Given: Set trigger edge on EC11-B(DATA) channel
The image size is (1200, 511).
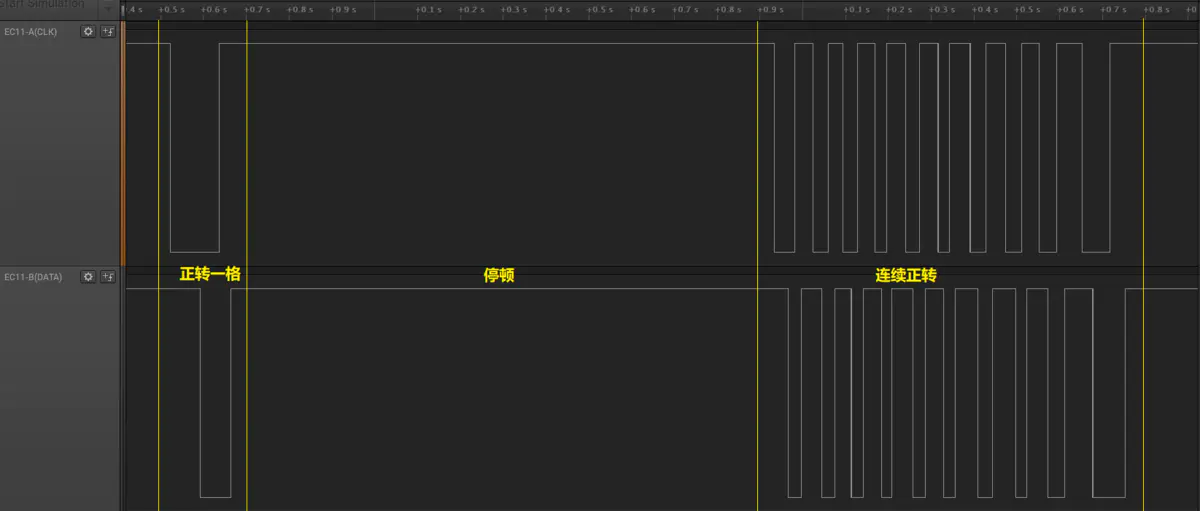Looking at the screenshot, I should click(108, 277).
